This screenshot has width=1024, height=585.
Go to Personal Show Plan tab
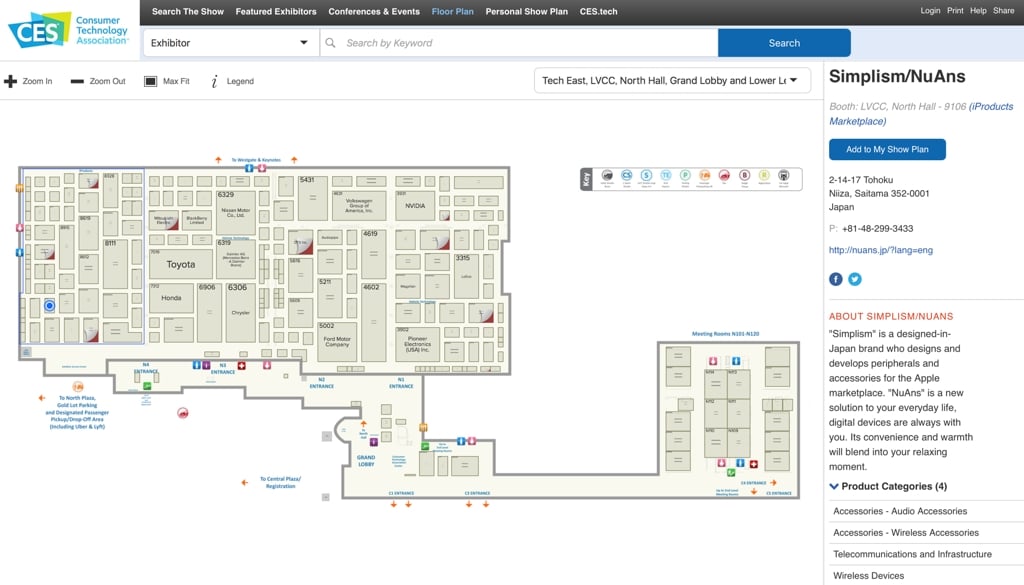pyautogui.click(x=526, y=12)
